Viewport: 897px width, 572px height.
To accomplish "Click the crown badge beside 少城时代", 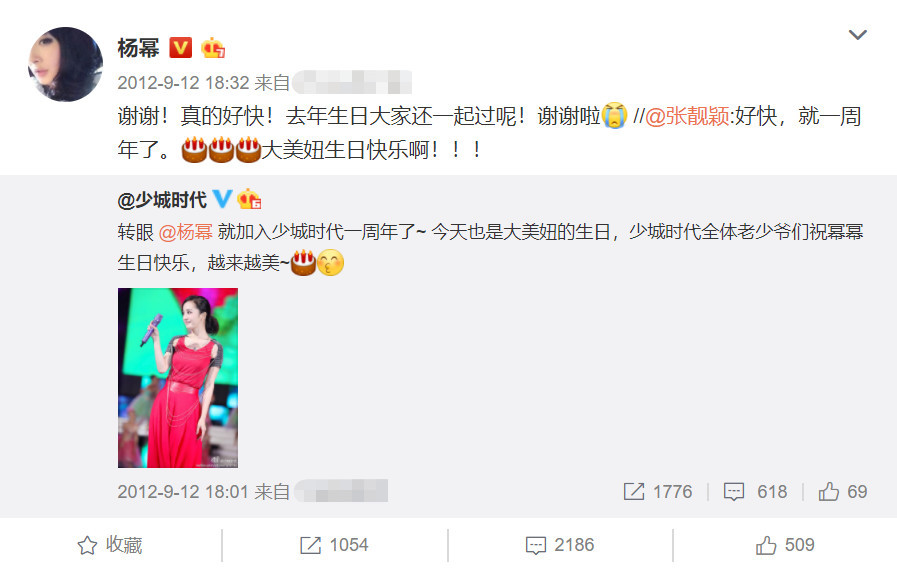I will [x=249, y=199].
